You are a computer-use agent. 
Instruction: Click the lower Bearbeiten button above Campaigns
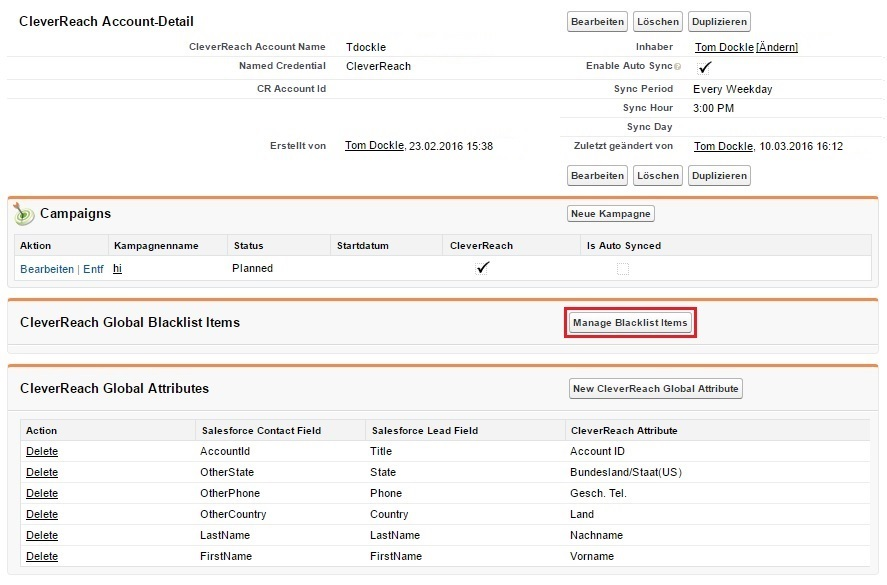click(x=597, y=175)
